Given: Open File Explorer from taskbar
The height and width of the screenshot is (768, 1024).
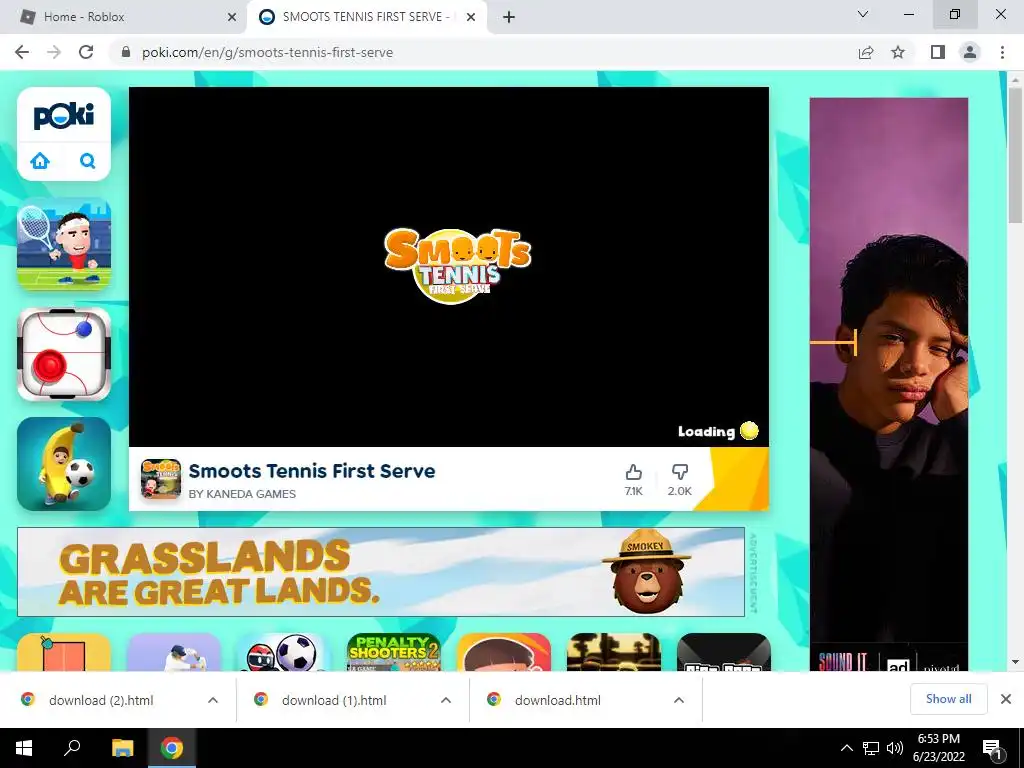Looking at the screenshot, I should point(122,748).
